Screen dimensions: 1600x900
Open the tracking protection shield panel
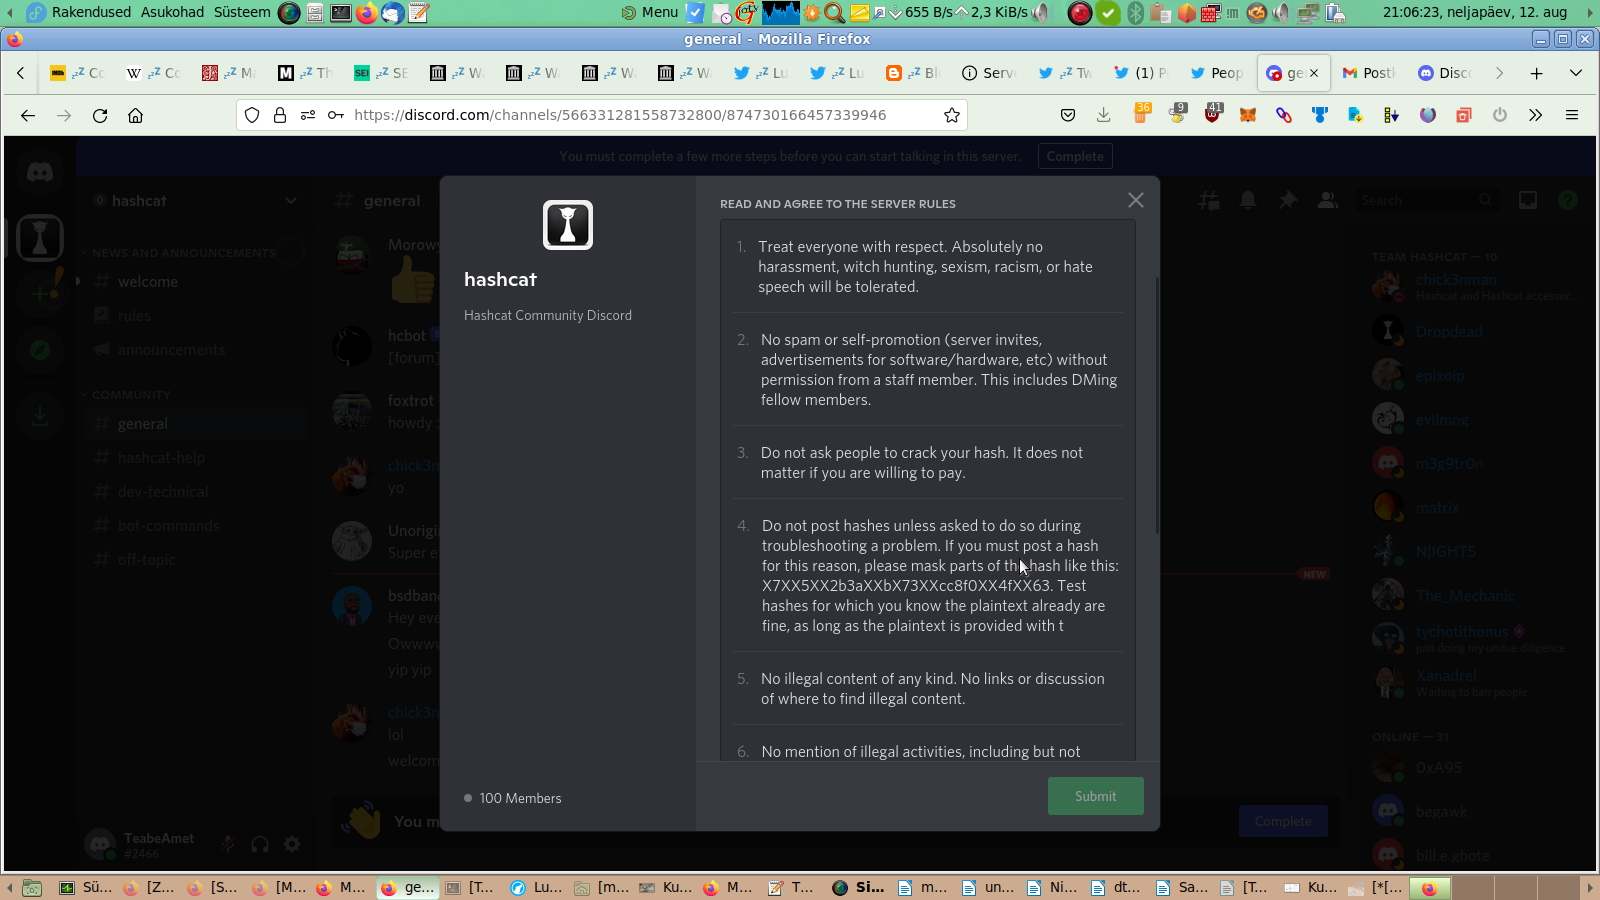click(252, 115)
